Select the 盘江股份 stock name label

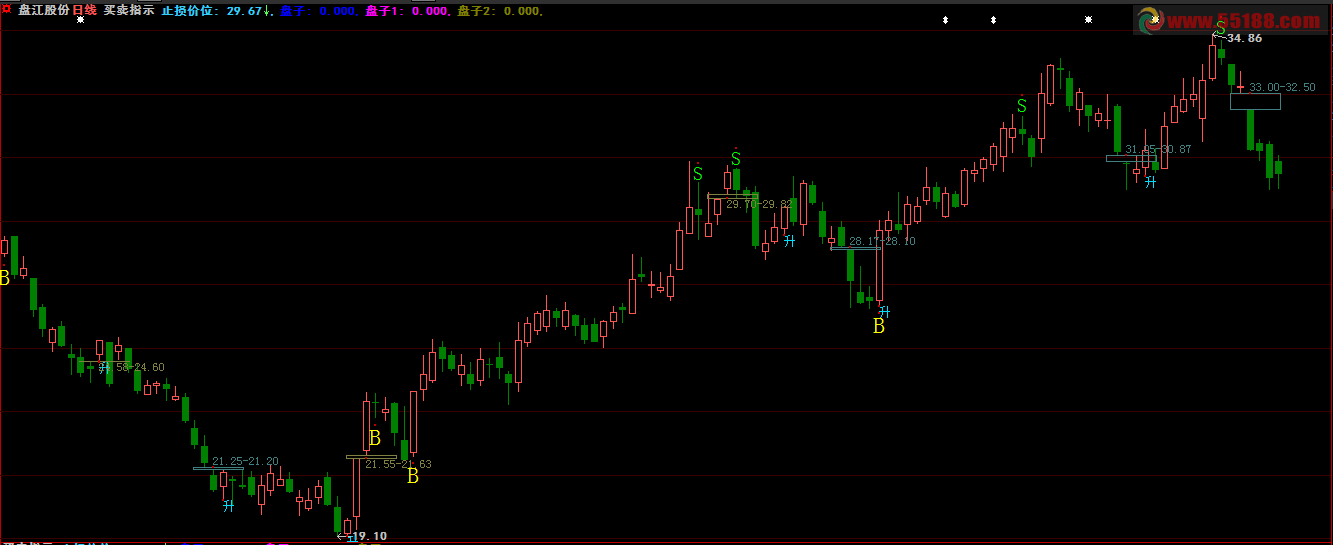(44, 10)
